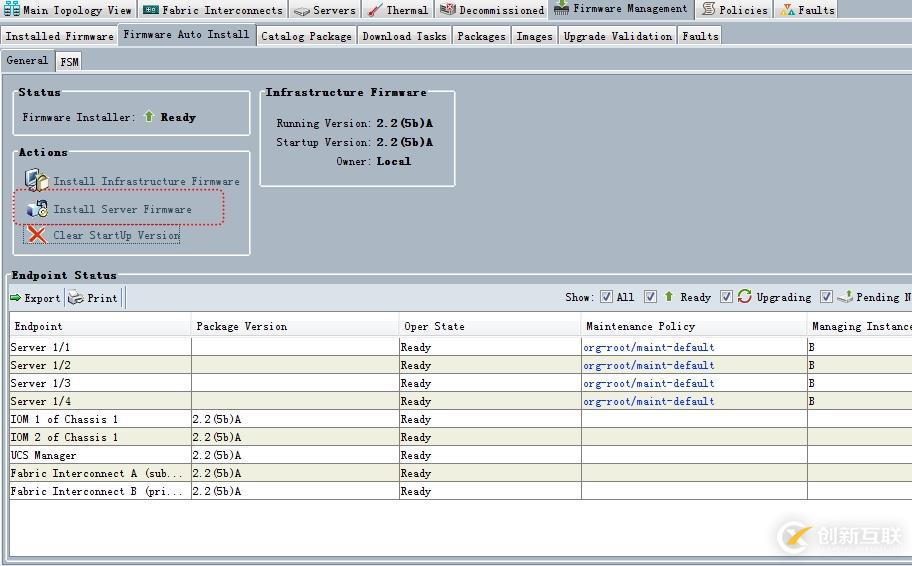This screenshot has height=566, width=912.
Task: Open maint-default policy link for Server 1/4
Action: coord(649,401)
